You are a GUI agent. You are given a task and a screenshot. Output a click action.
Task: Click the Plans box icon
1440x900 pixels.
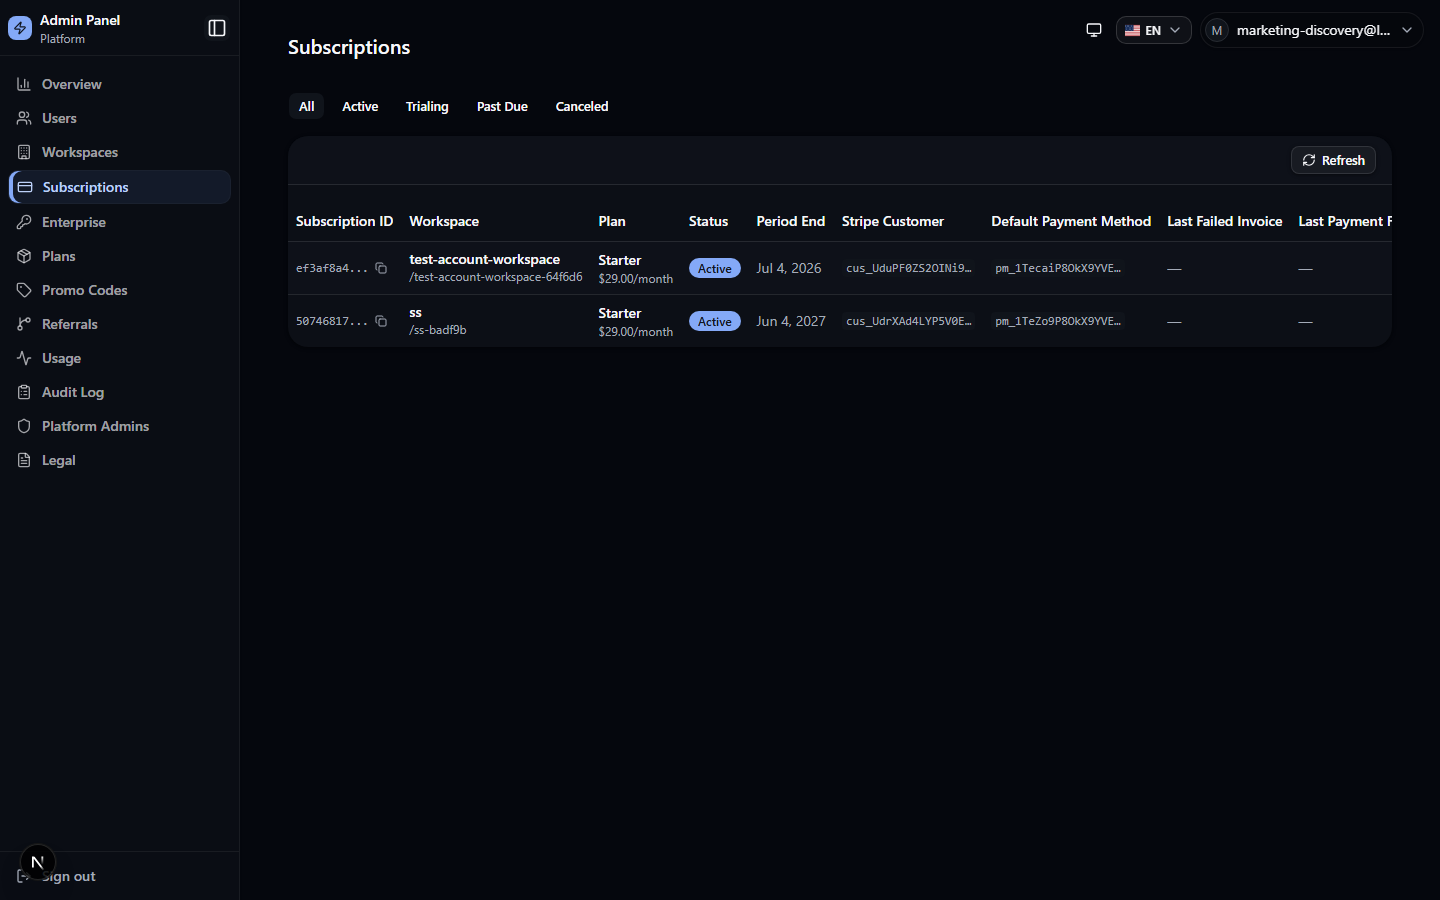(24, 256)
